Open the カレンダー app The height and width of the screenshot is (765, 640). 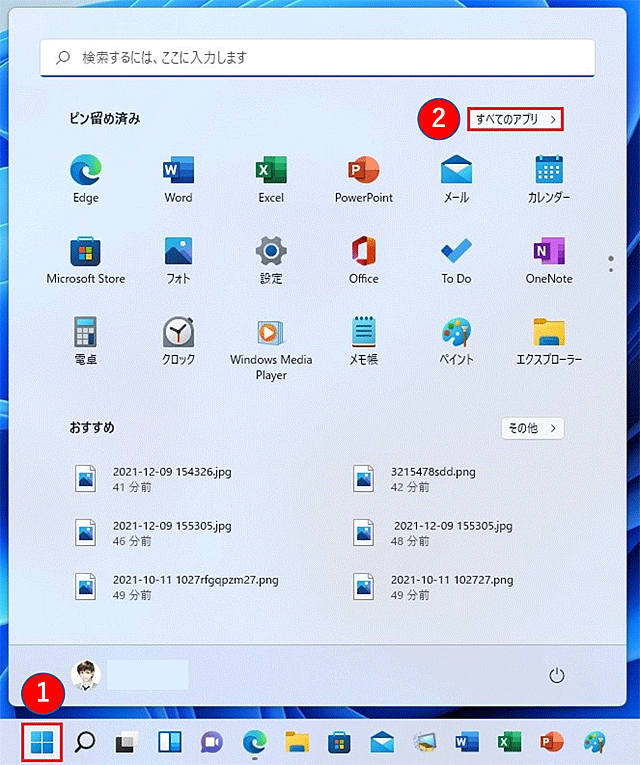tap(549, 179)
